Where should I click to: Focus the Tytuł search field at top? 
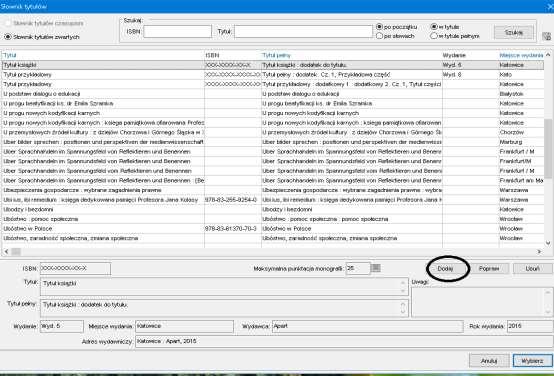pyautogui.click(x=303, y=31)
